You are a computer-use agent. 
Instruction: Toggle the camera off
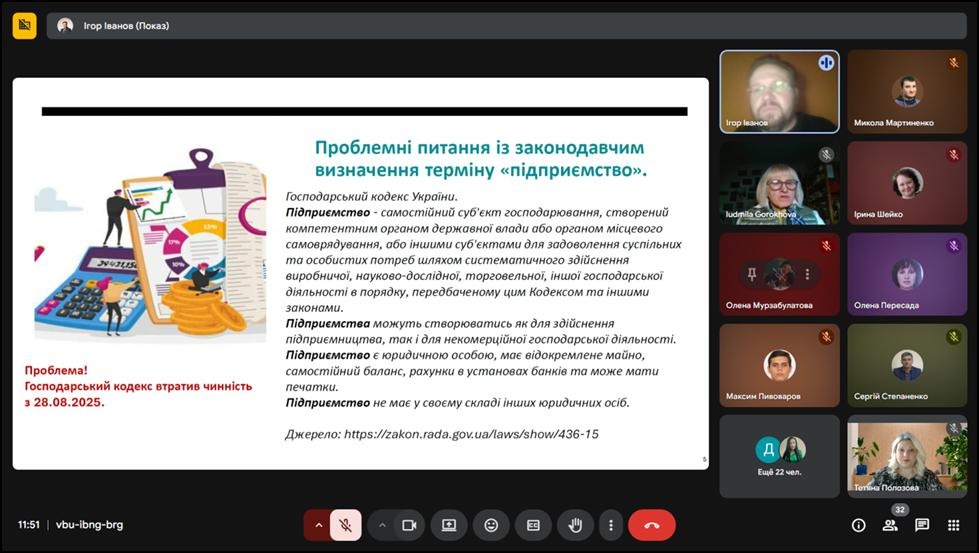point(409,525)
